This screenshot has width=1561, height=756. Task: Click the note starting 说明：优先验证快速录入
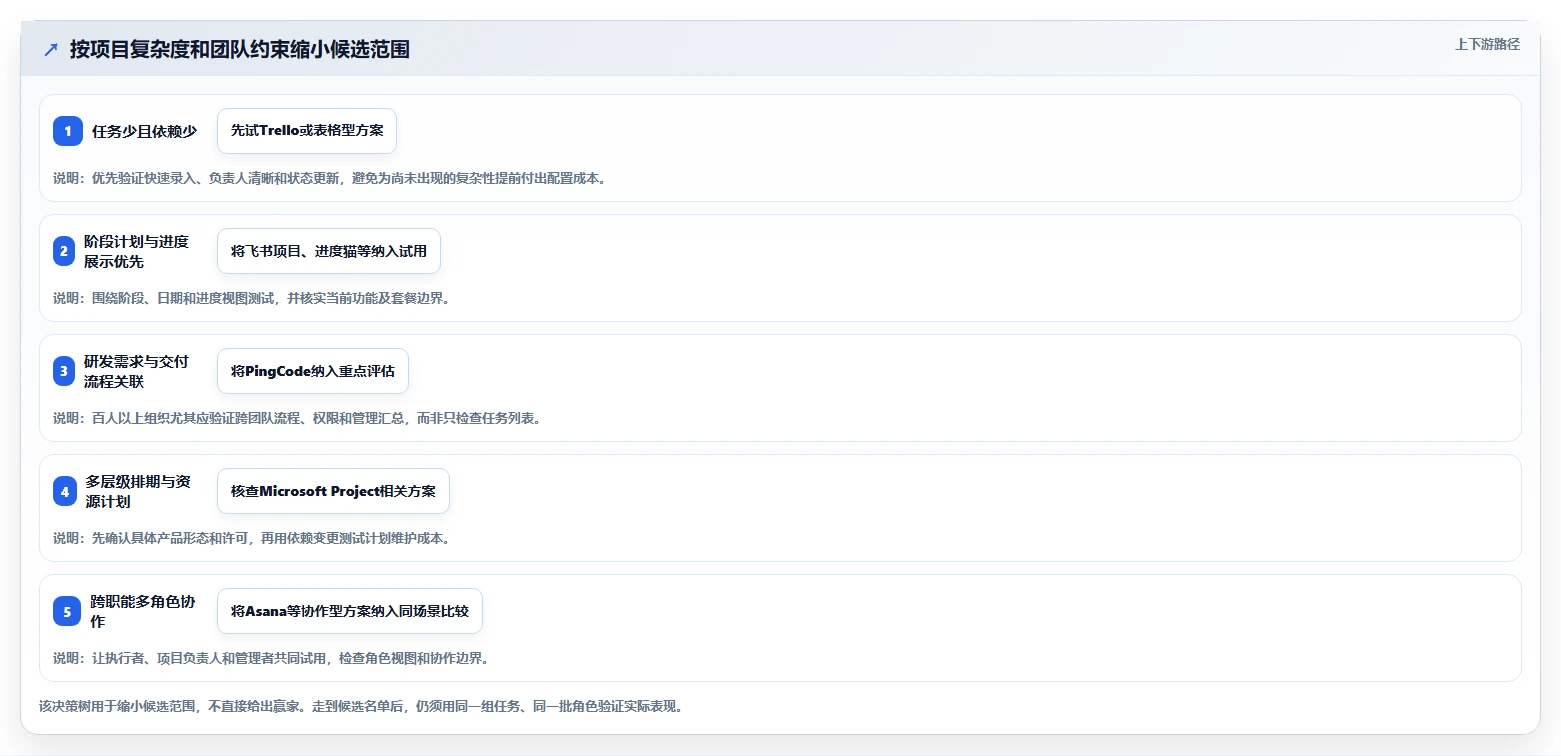click(x=330, y=178)
